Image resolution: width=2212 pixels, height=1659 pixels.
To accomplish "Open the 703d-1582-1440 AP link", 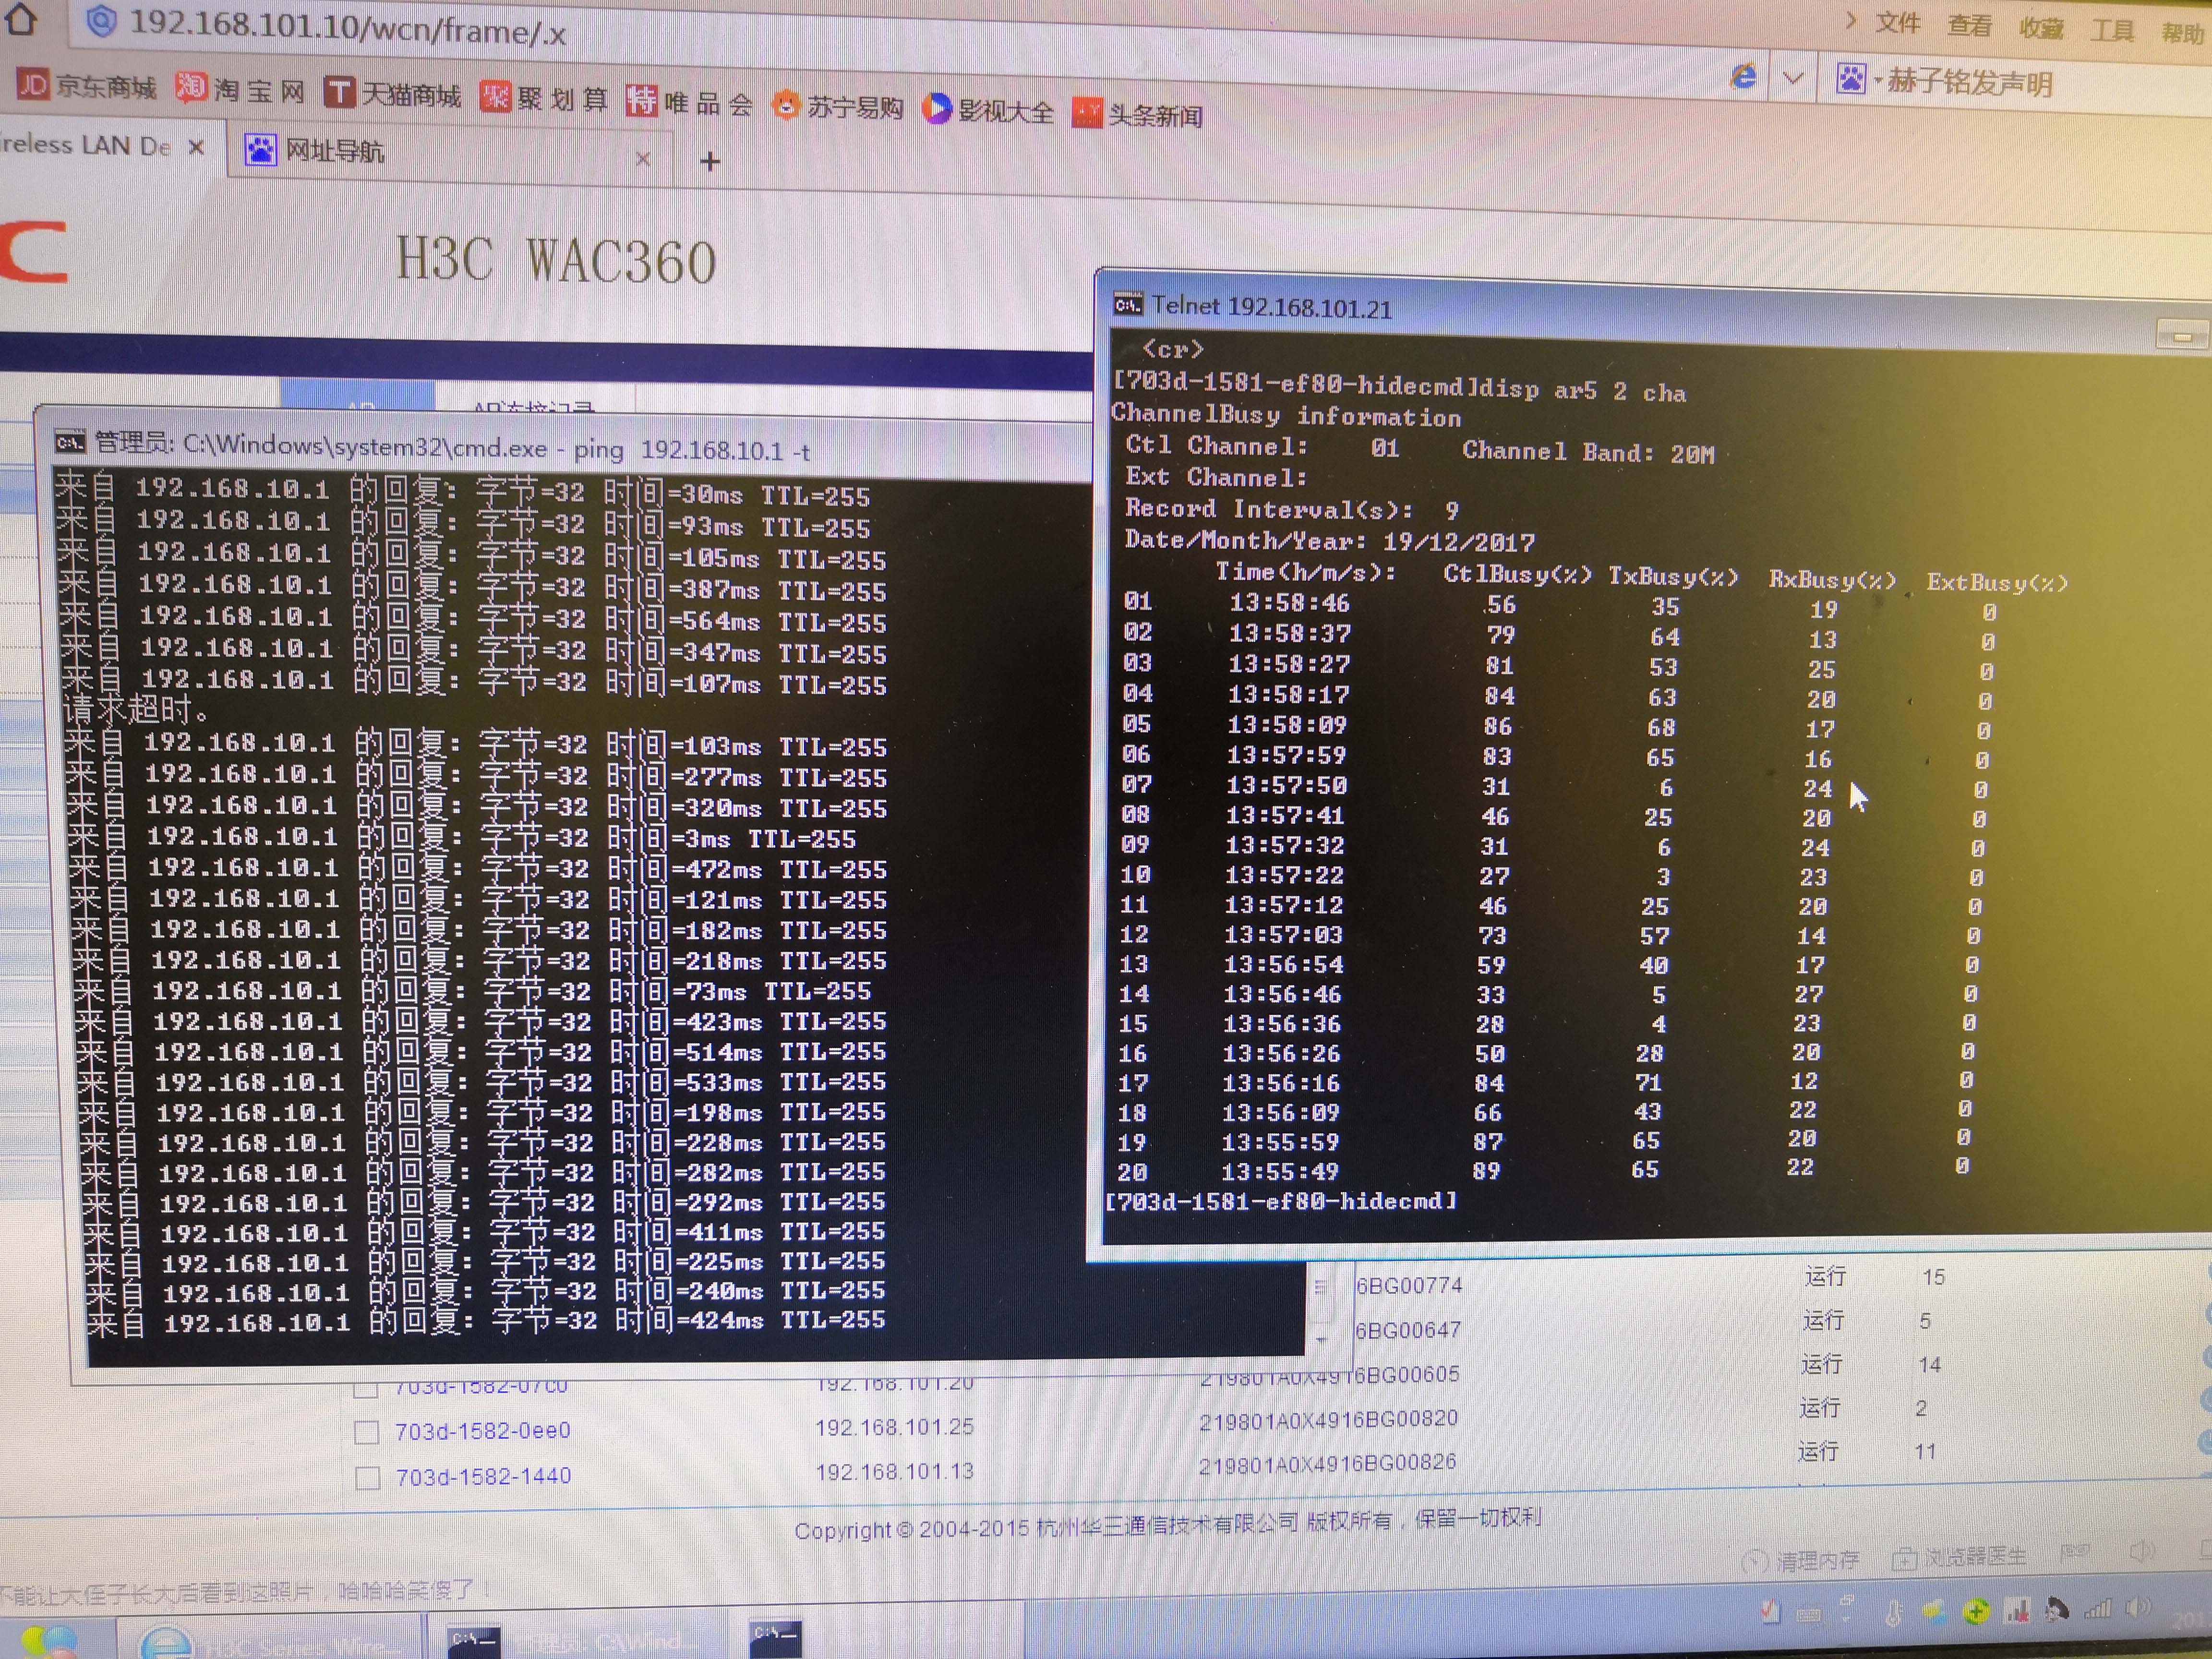I will pos(483,1476).
